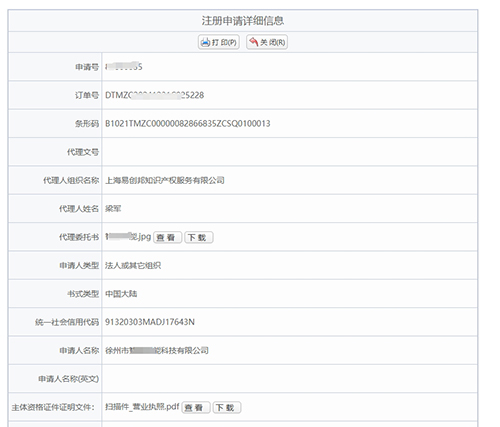Click the 打印(P) print button
Screen dimensions: 500x427
tap(219, 42)
